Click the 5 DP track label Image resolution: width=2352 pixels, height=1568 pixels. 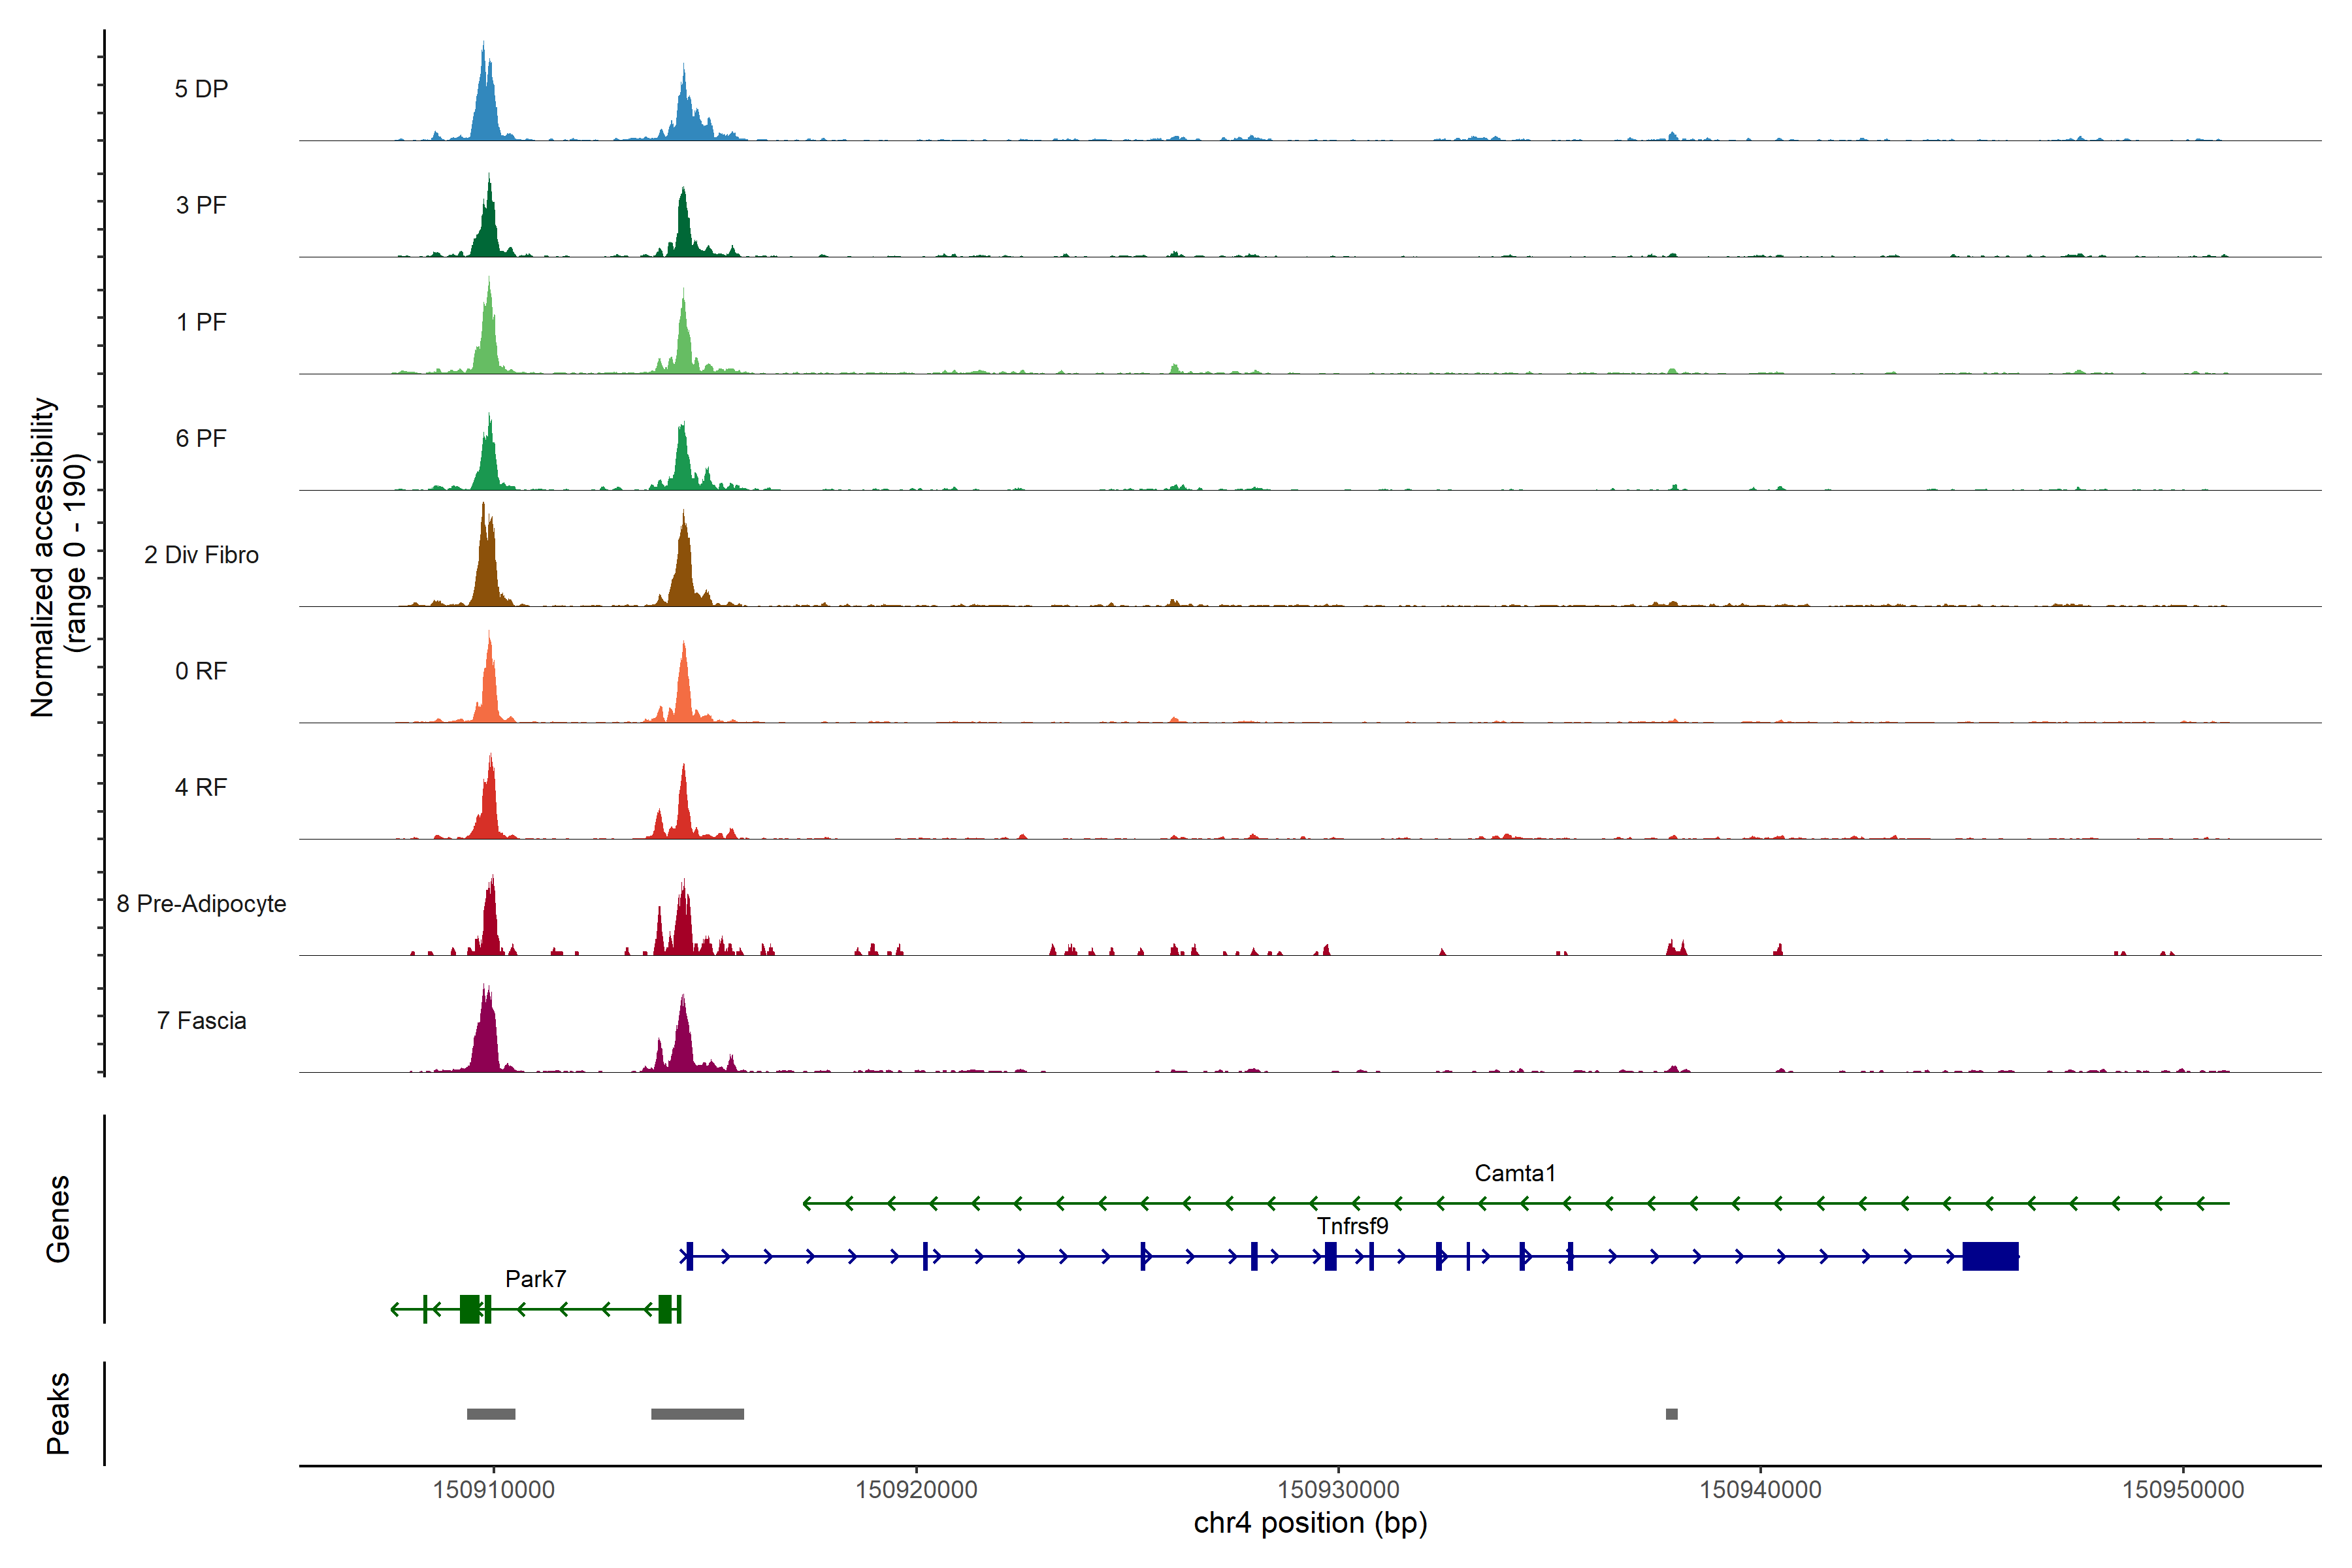coord(201,89)
